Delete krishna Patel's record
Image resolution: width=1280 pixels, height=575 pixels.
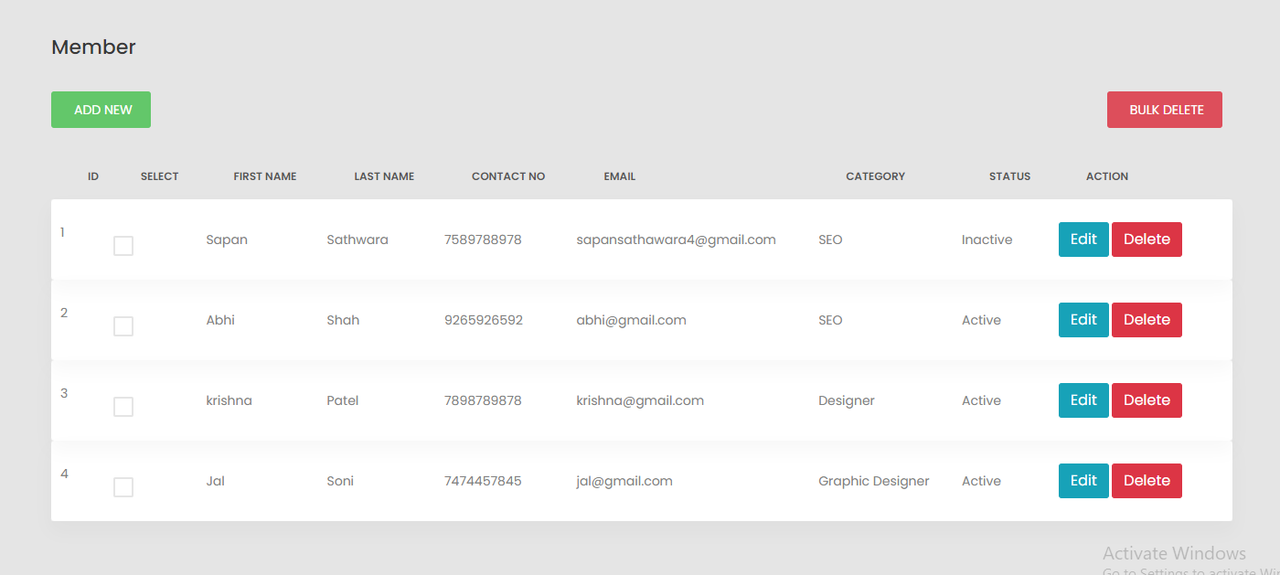pos(1147,400)
